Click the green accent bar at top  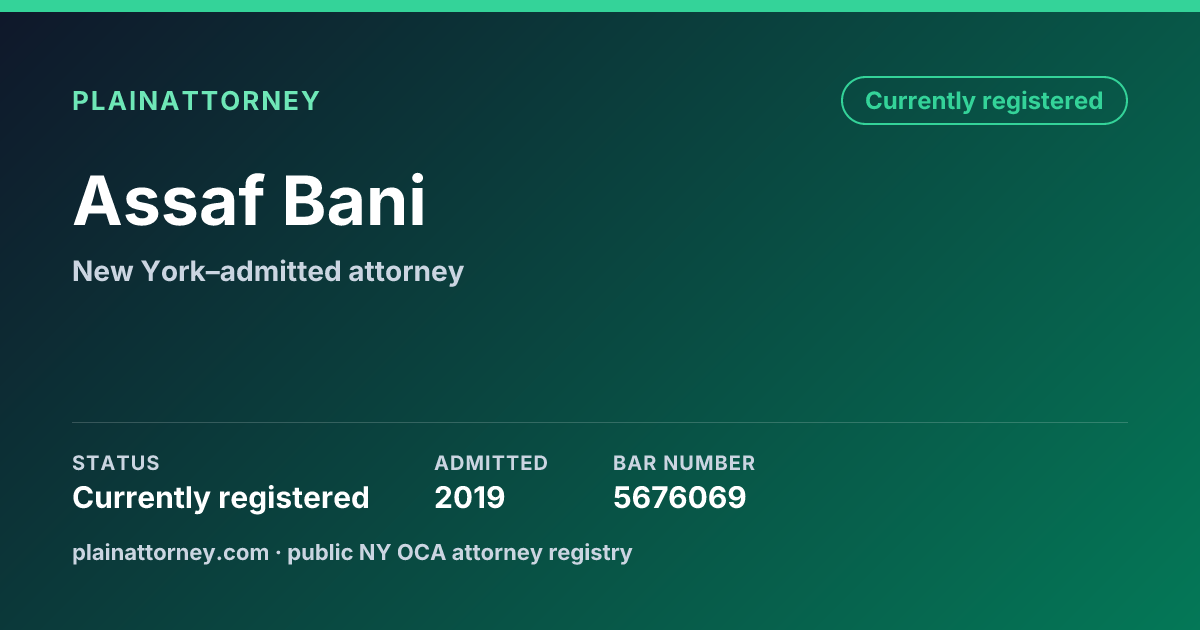tap(600, 6)
